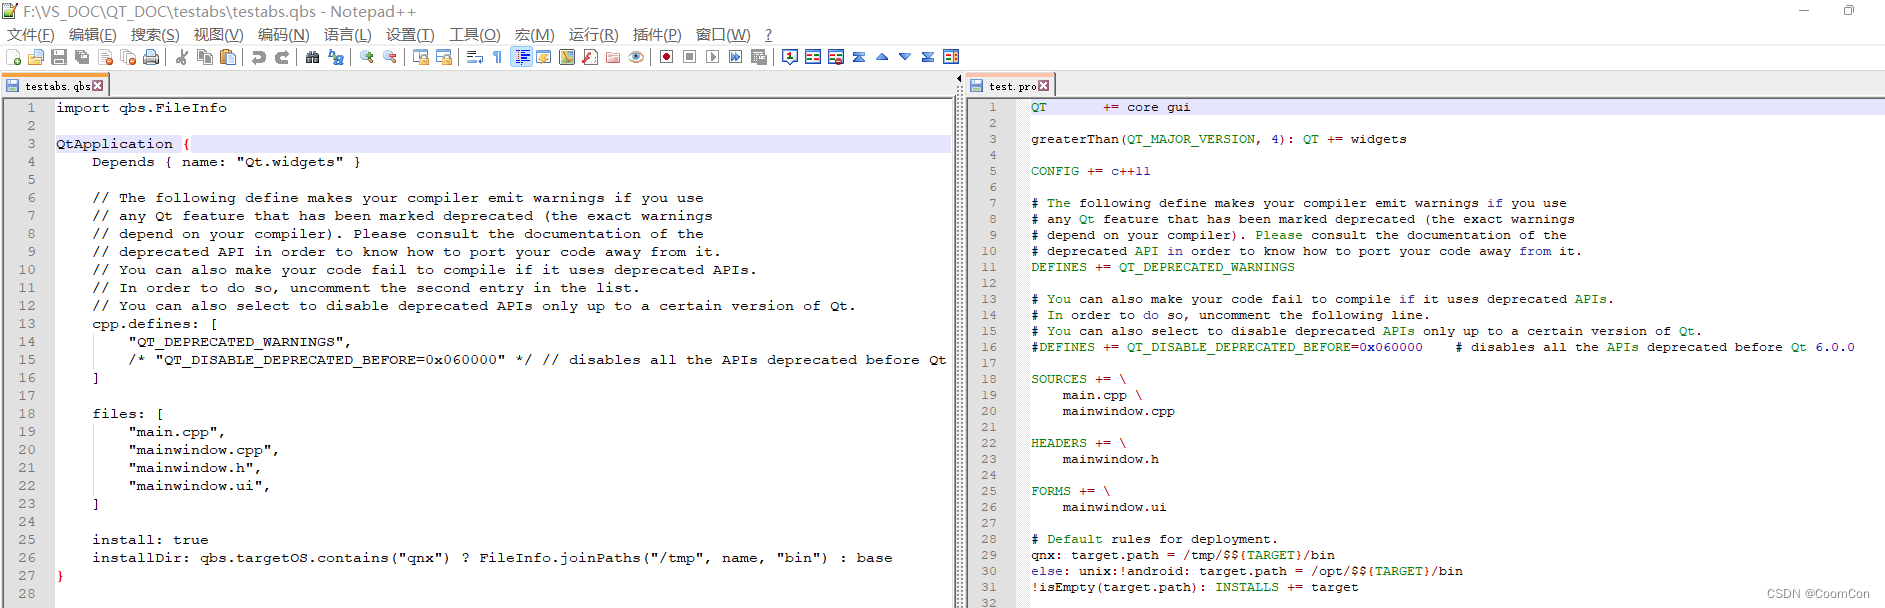Open the user-defined language dialog icon
This screenshot has height=608, width=1885.
pyautogui.click(x=544, y=57)
